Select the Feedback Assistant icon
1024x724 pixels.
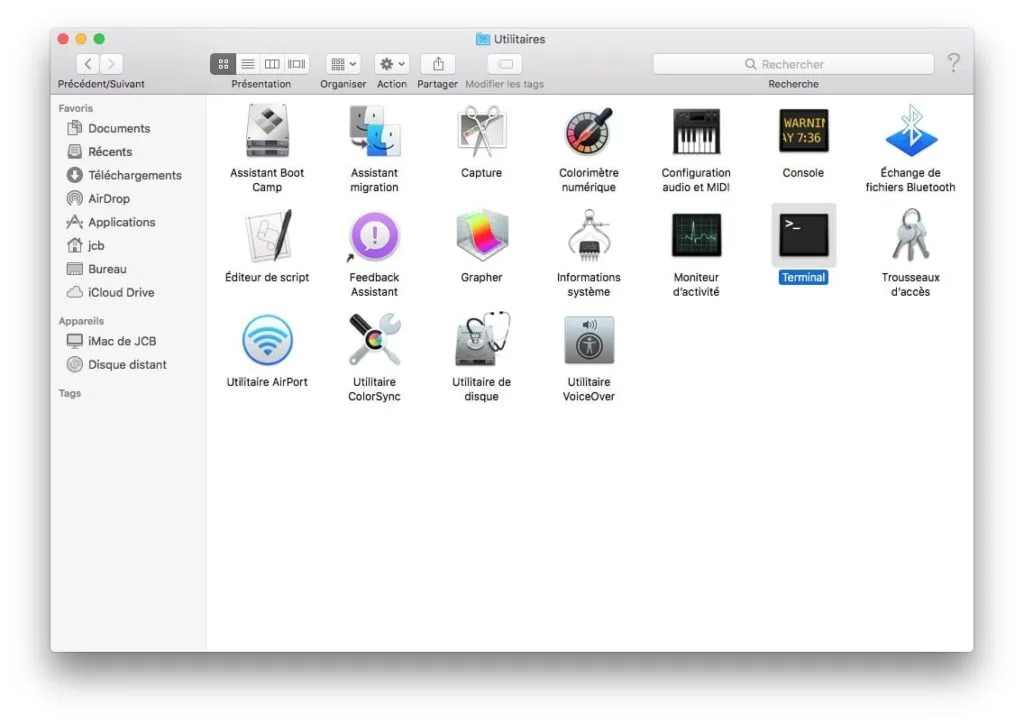coord(374,236)
